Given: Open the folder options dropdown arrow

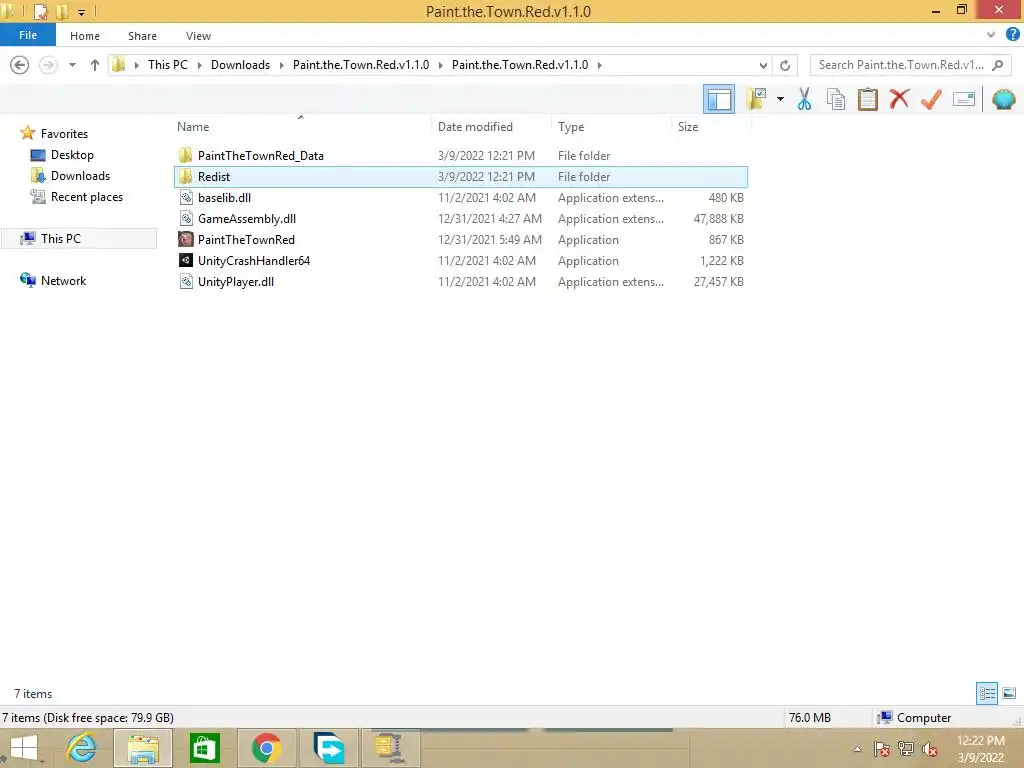Looking at the screenshot, I should pos(780,99).
